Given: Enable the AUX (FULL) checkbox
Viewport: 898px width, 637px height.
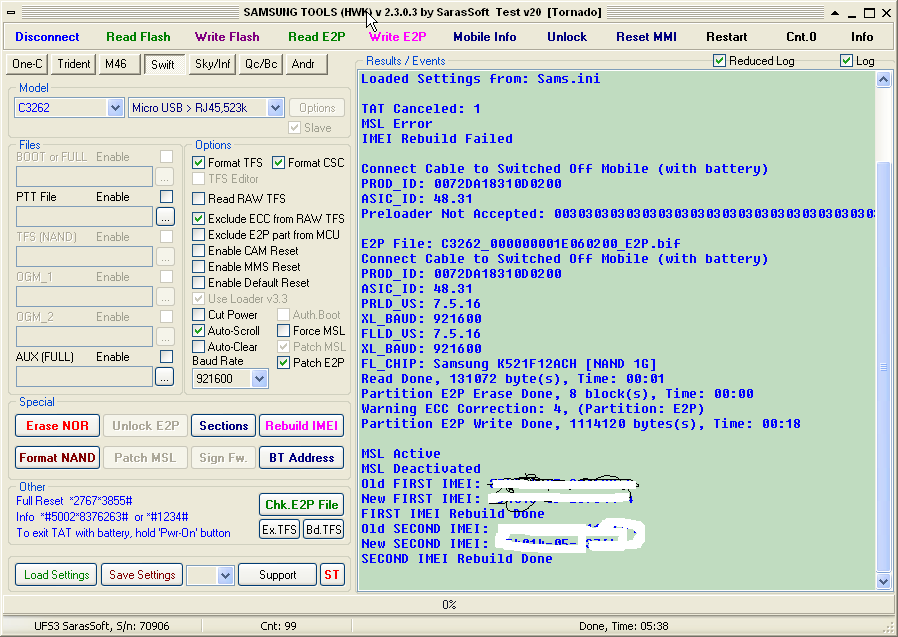Looking at the screenshot, I should 167,356.
